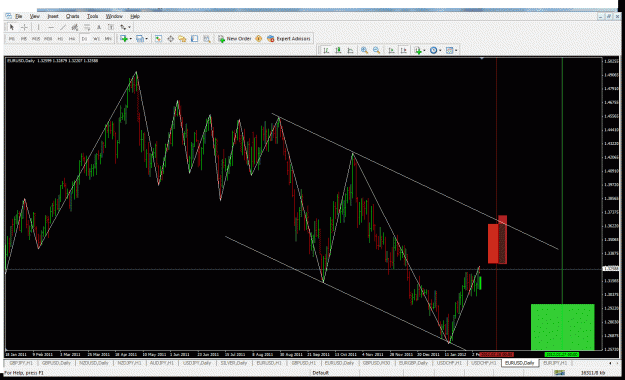Open the Data Window icon

coord(171,39)
